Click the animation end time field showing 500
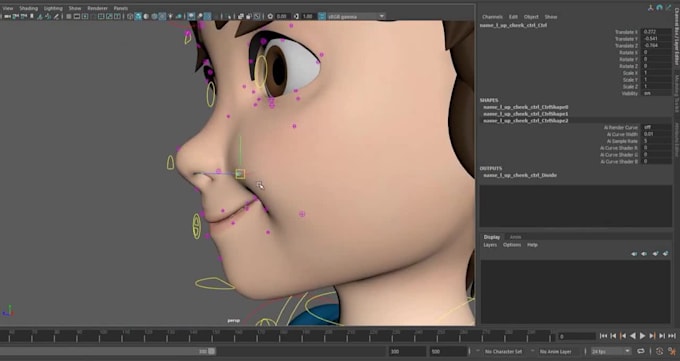The height and width of the screenshot is (361, 680). pyautogui.click(x=448, y=351)
